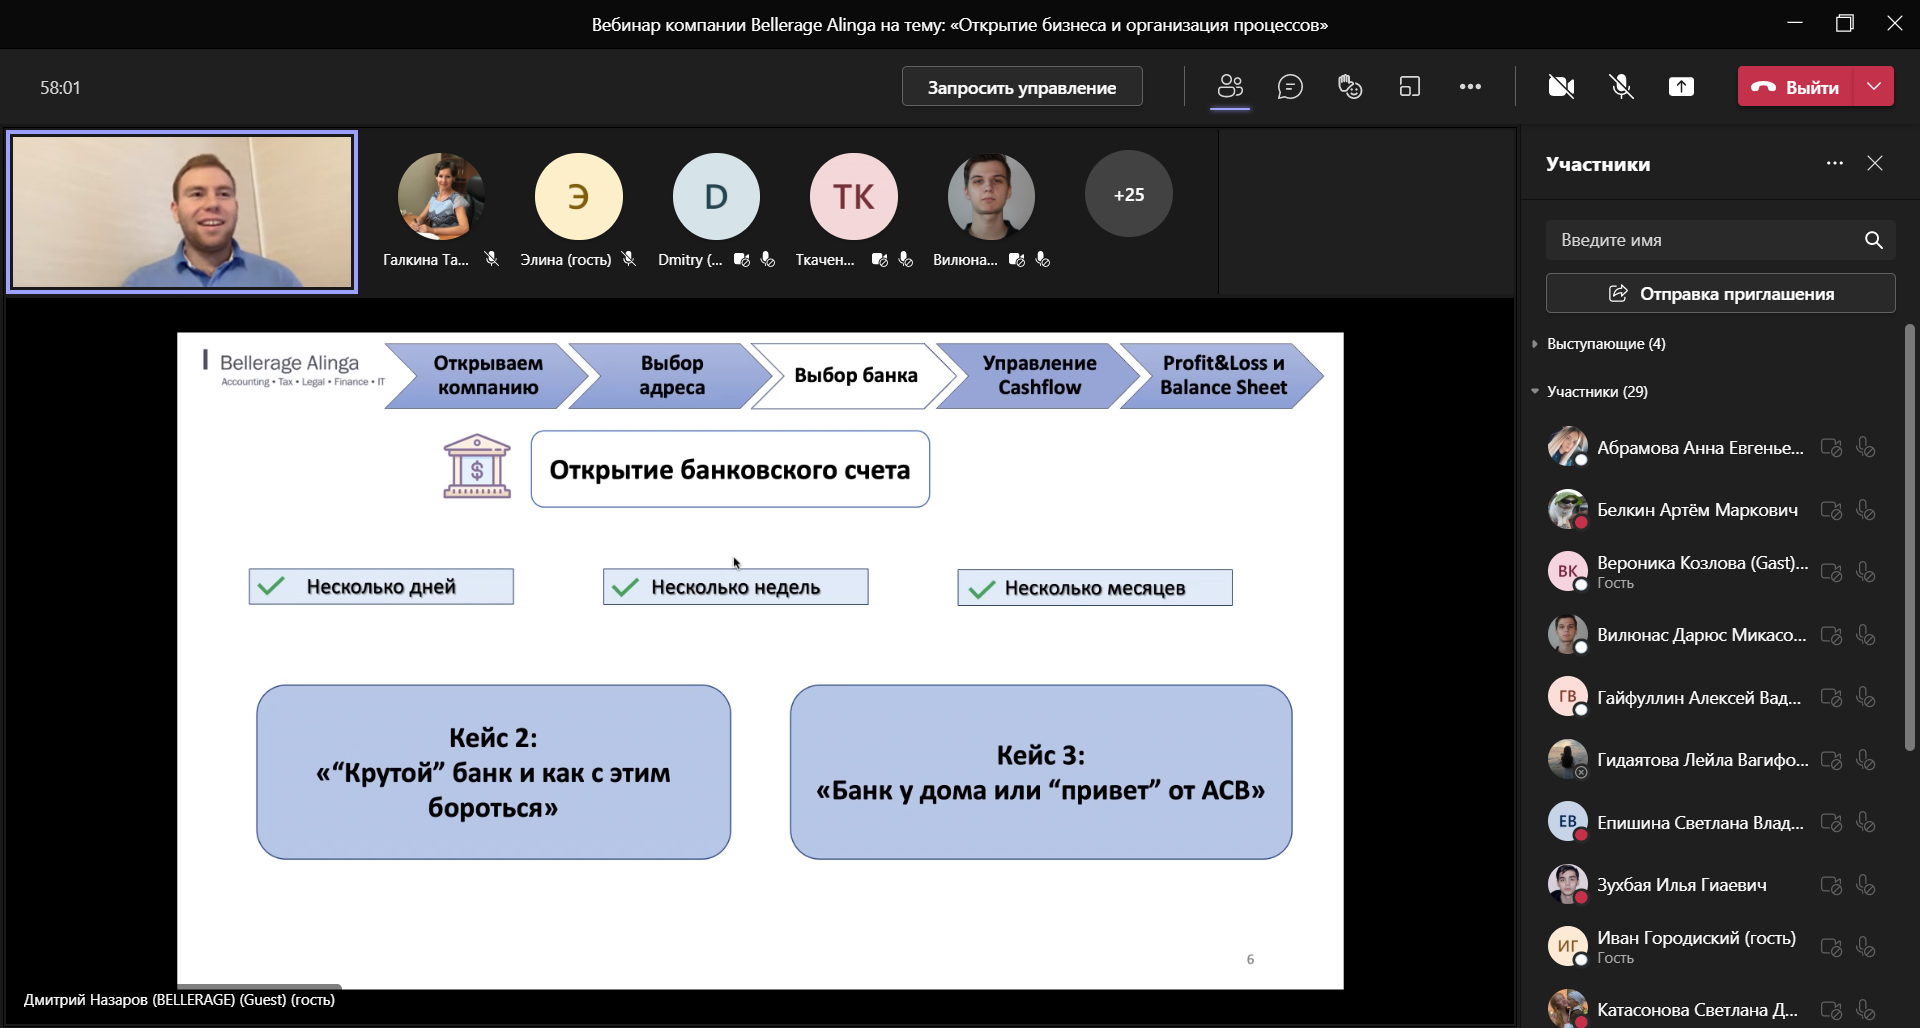
Task: Select Галкина Та... participant avatar
Action: click(x=441, y=196)
